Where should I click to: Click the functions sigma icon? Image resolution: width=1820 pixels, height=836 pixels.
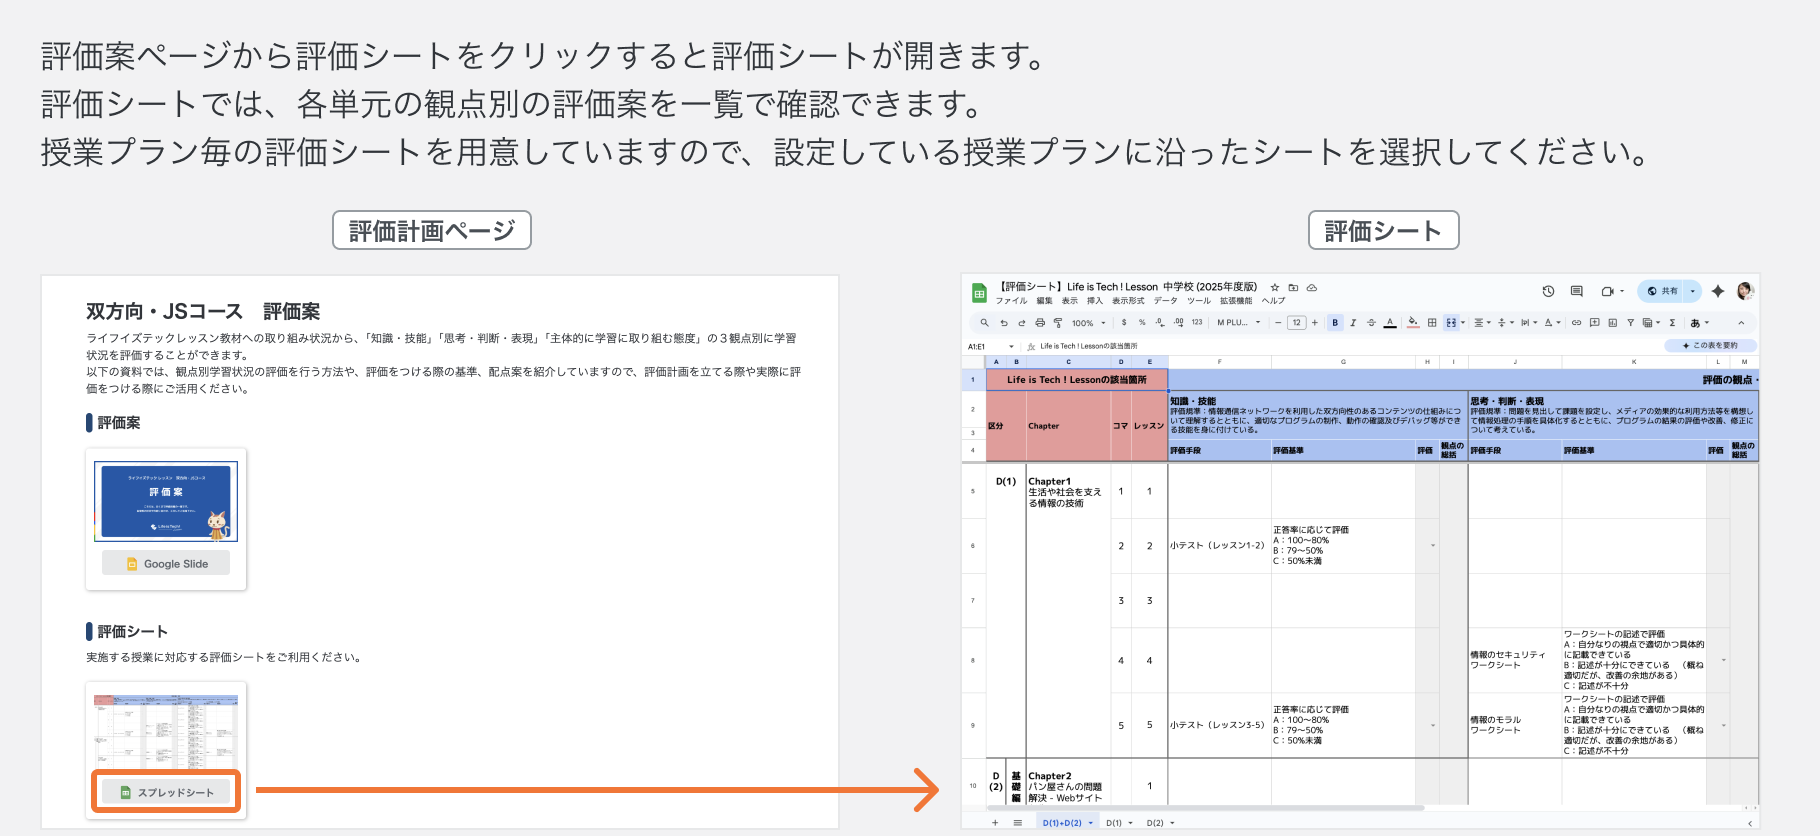(1672, 322)
